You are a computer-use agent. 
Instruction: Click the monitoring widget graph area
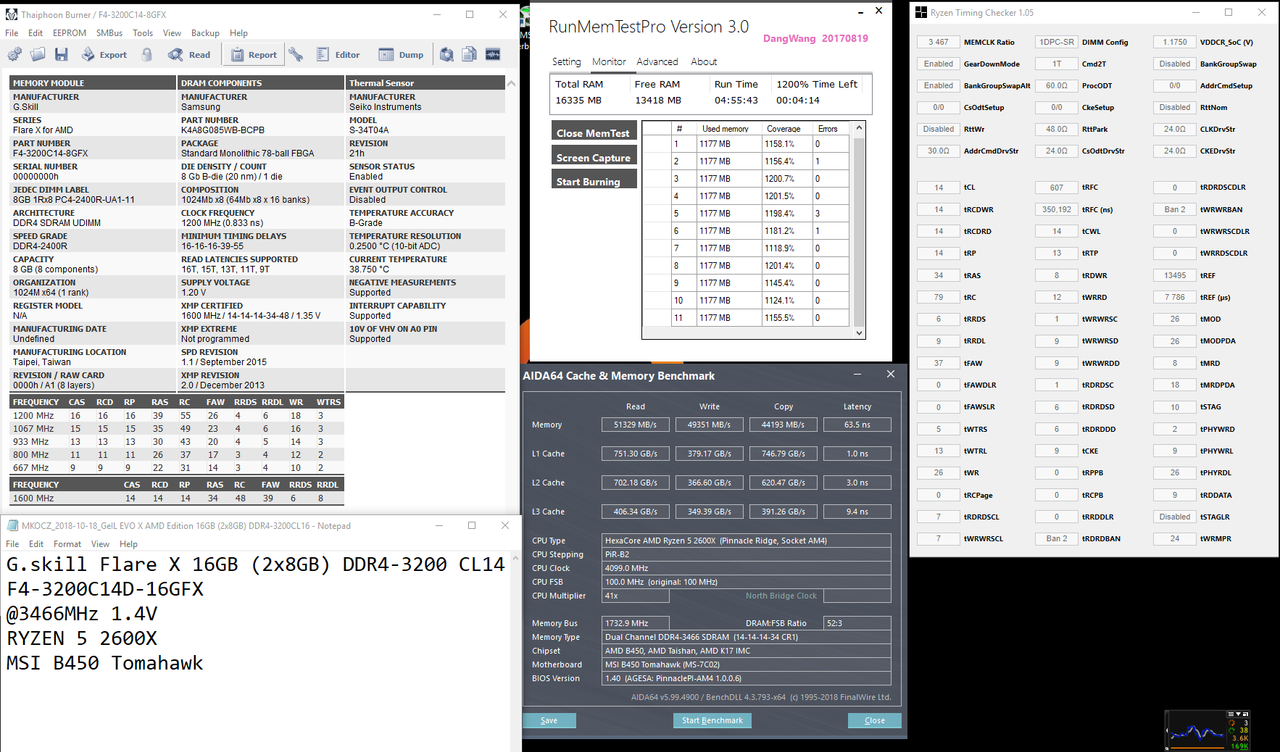pos(1197,730)
